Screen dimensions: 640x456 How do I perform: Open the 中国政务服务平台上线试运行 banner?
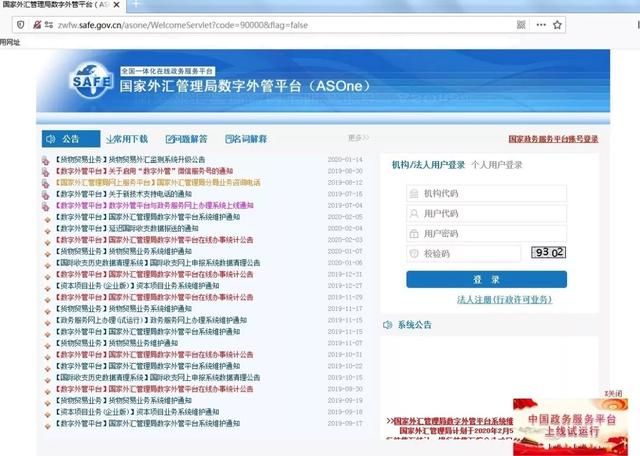pos(571,427)
